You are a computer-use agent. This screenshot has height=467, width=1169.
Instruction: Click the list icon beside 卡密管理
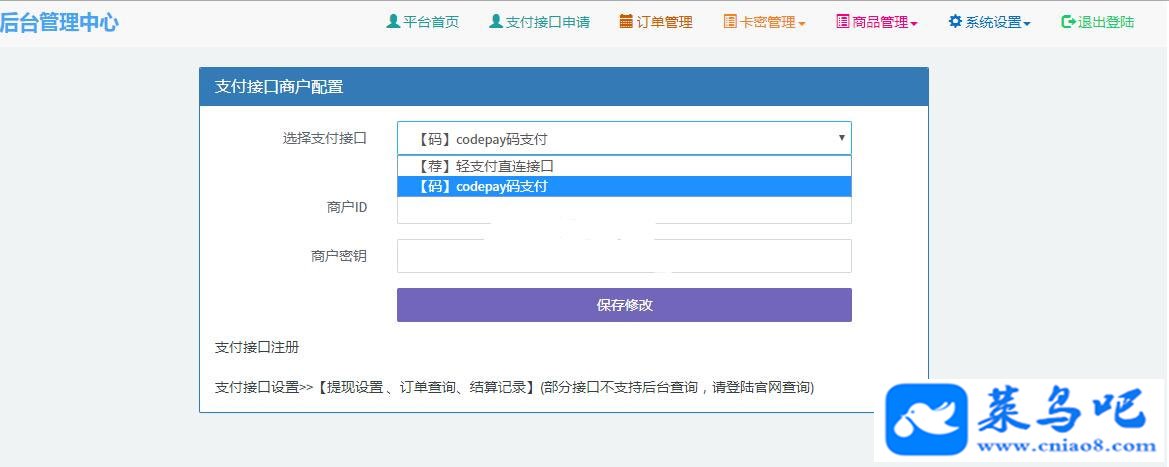point(730,22)
